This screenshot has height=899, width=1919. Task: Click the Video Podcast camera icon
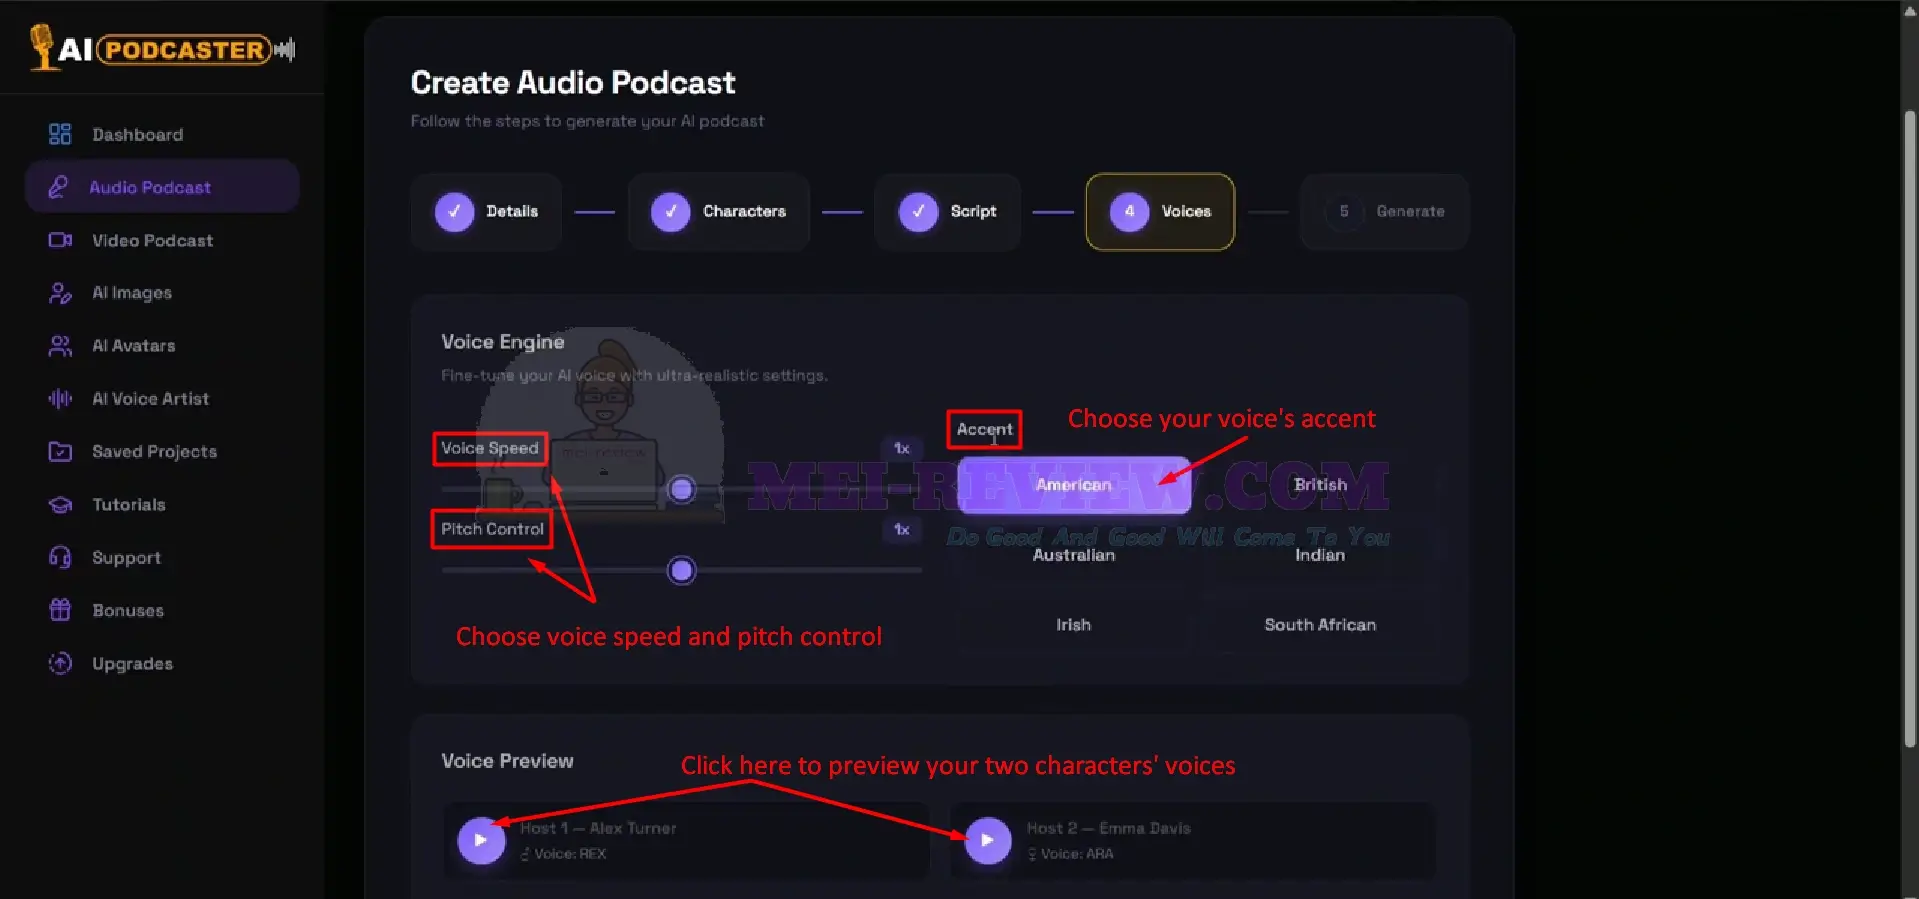pos(60,240)
